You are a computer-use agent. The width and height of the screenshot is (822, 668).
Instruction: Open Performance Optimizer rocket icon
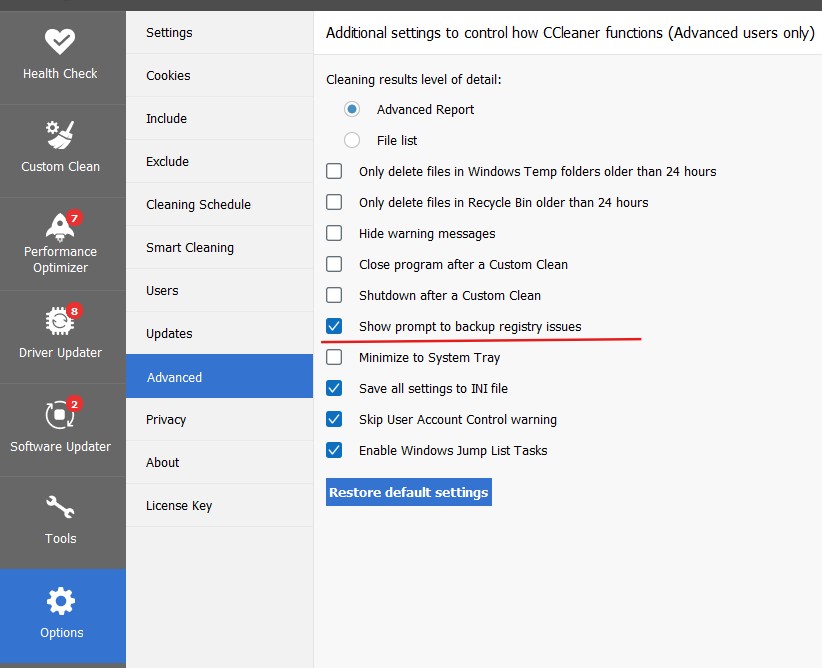[60, 227]
